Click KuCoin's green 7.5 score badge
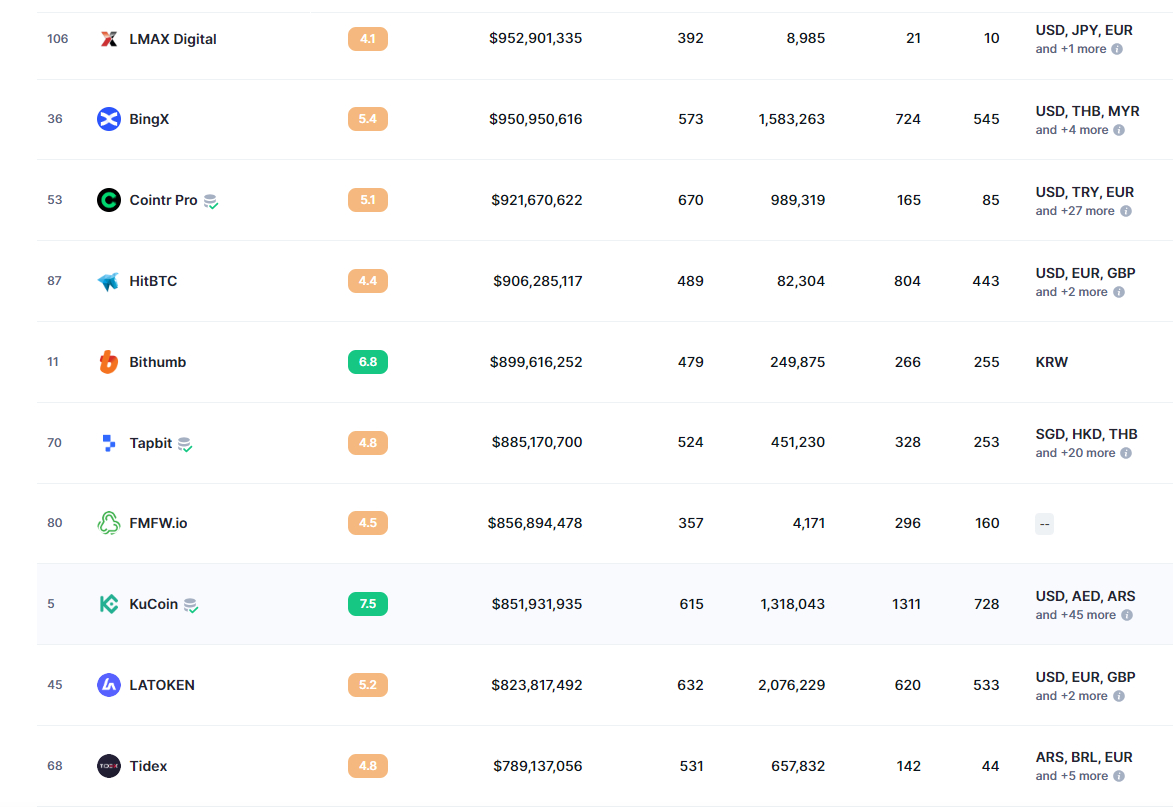Screen dimensions: 1173x807 368,604
